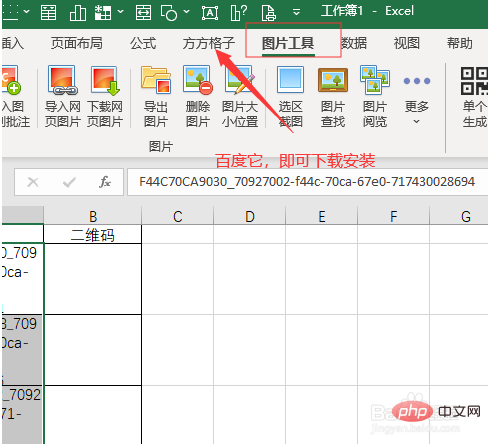Image resolution: width=491 pixels, height=444 pixels.
Task: Click the bar chart icon in quick access toolbar
Action: [x=77, y=13]
